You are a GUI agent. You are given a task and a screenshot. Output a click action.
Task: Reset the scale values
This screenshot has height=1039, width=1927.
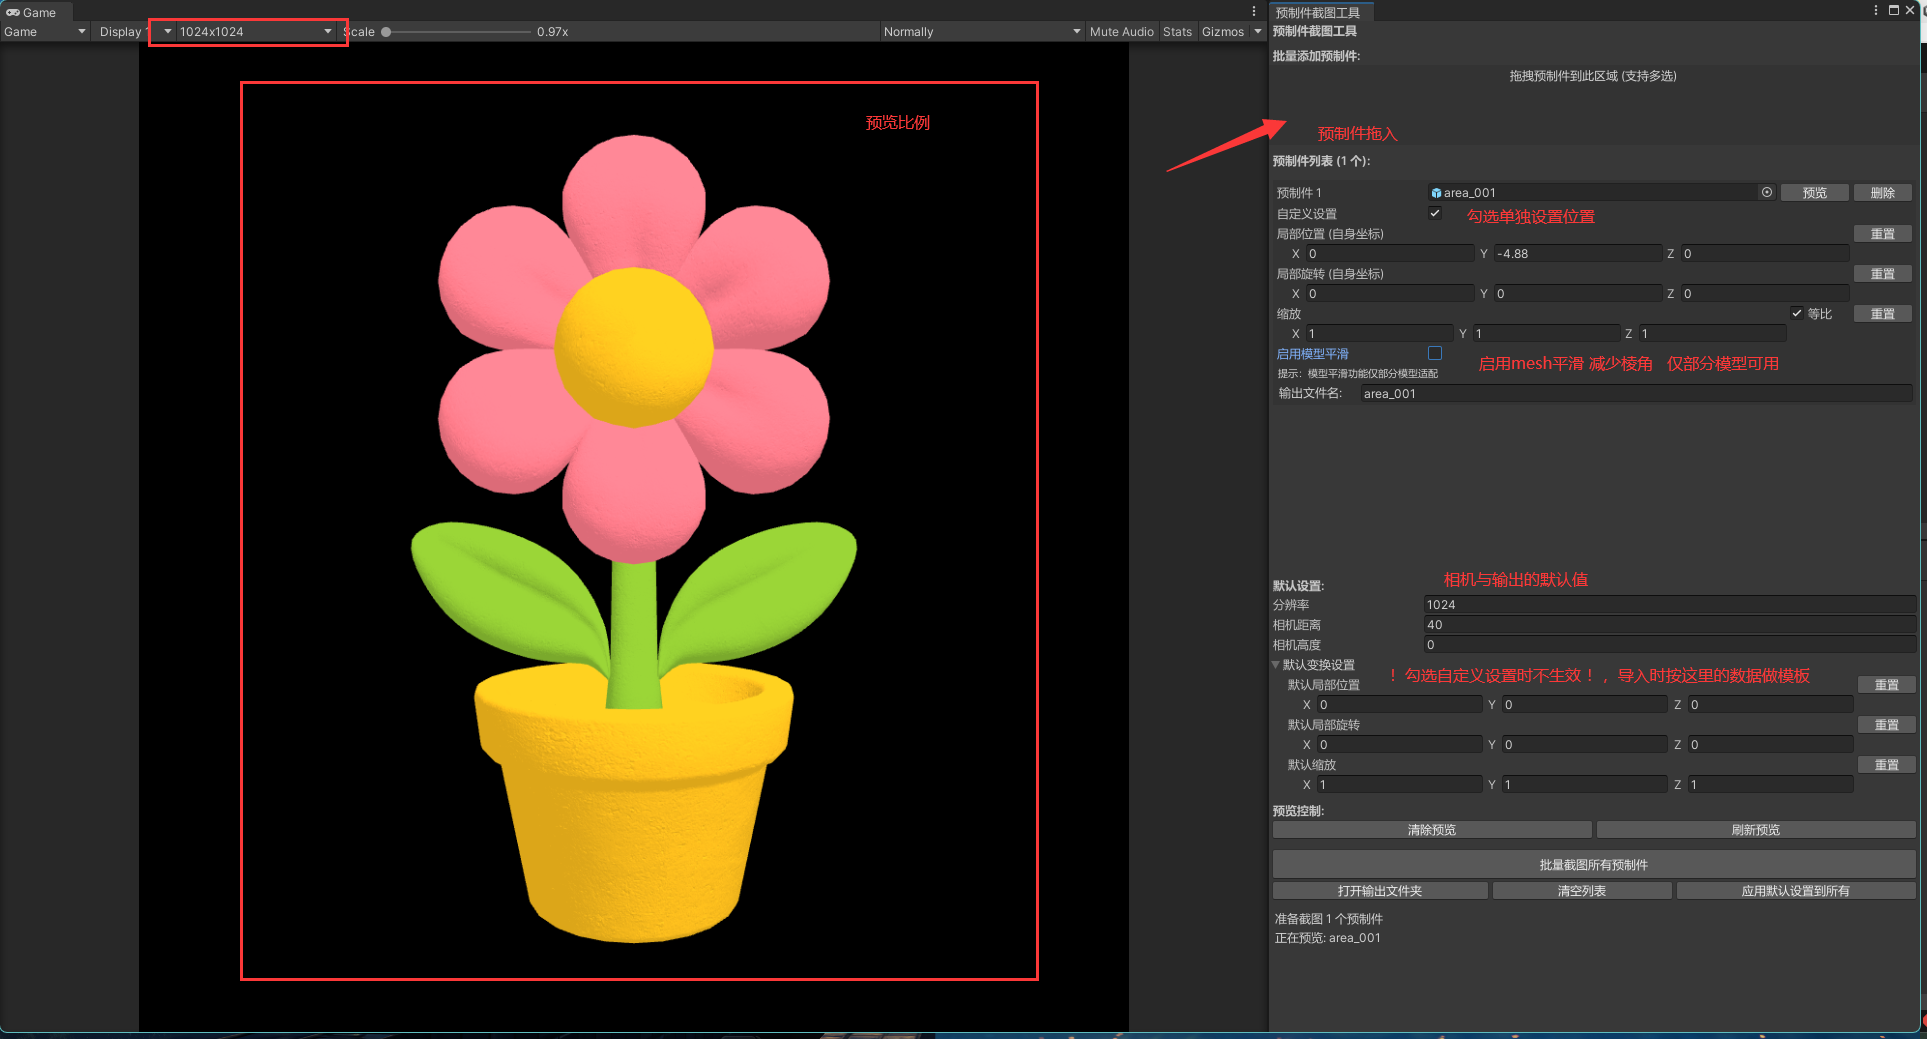tap(1883, 313)
